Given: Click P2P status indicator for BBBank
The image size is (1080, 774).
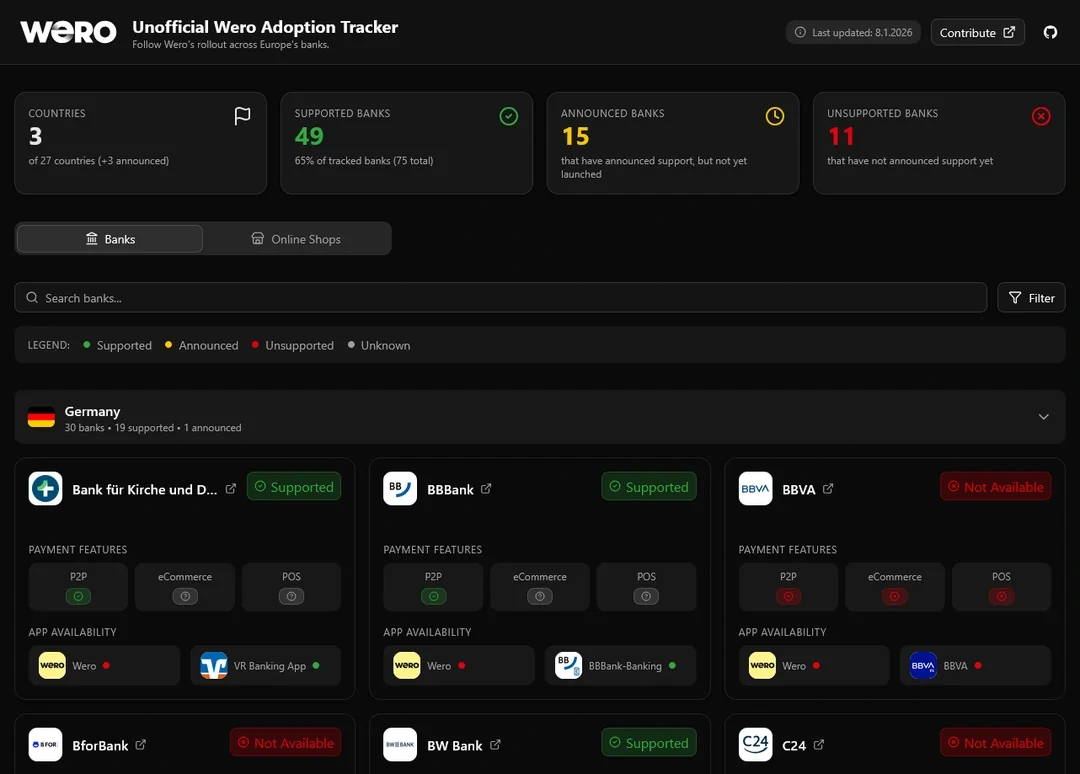Looking at the screenshot, I should pyautogui.click(x=433, y=596).
